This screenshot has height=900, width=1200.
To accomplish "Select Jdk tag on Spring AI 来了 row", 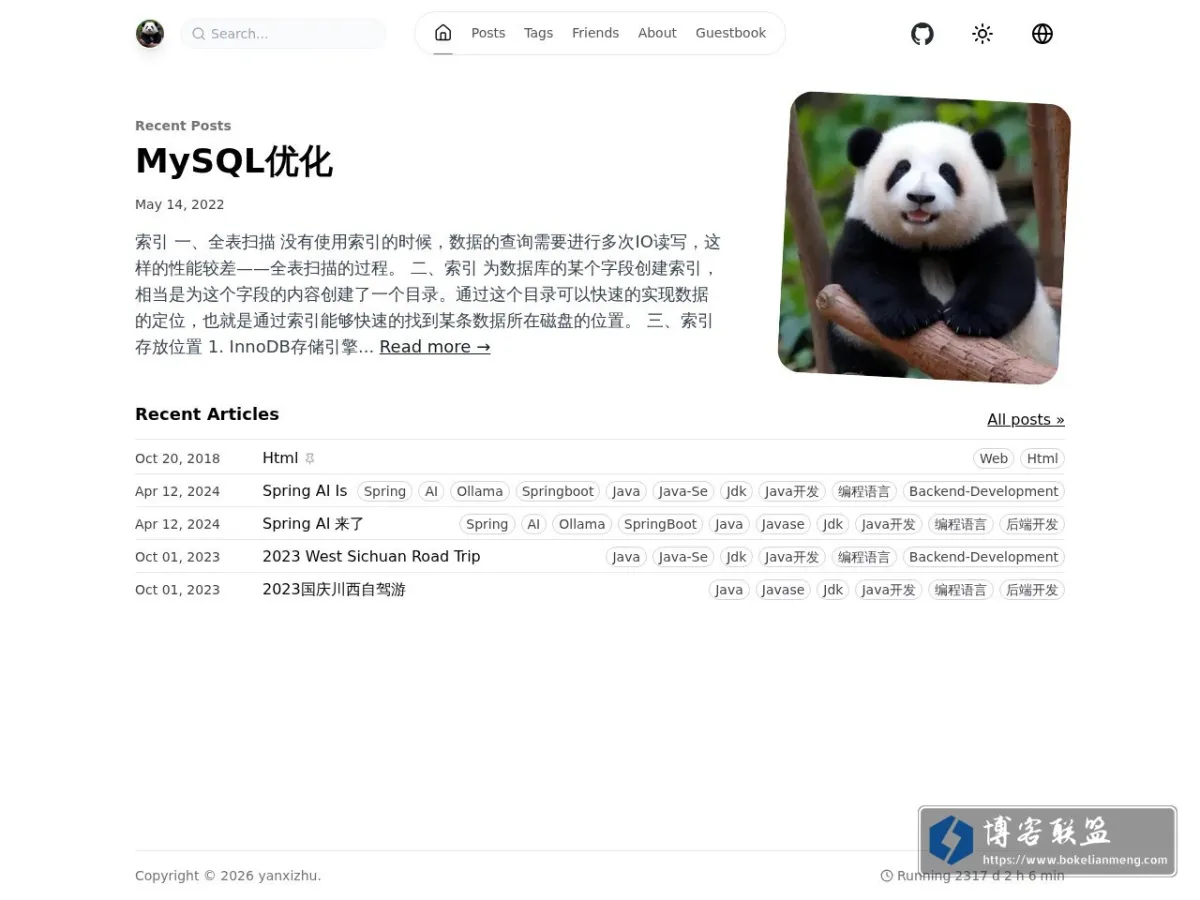I will pos(833,525).
